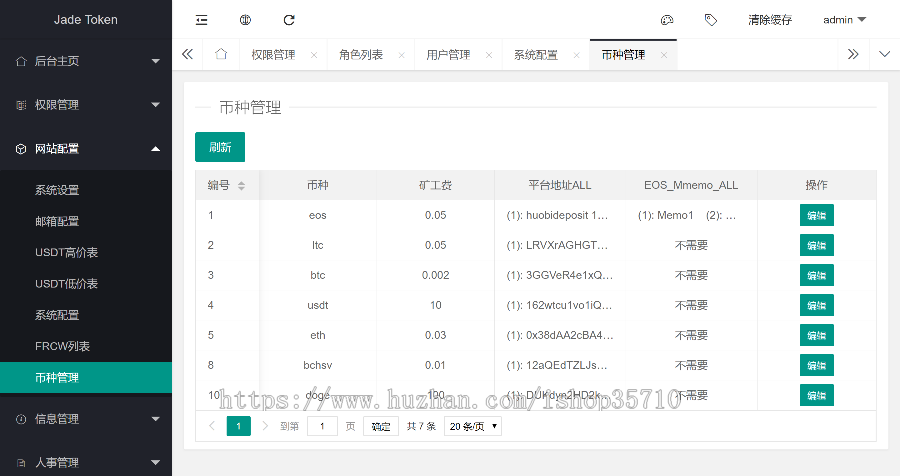Image resolution: width=900 pixels, height=476 pixels.
Task: Go to home tab icon
Action: click(x=221, y=55)
